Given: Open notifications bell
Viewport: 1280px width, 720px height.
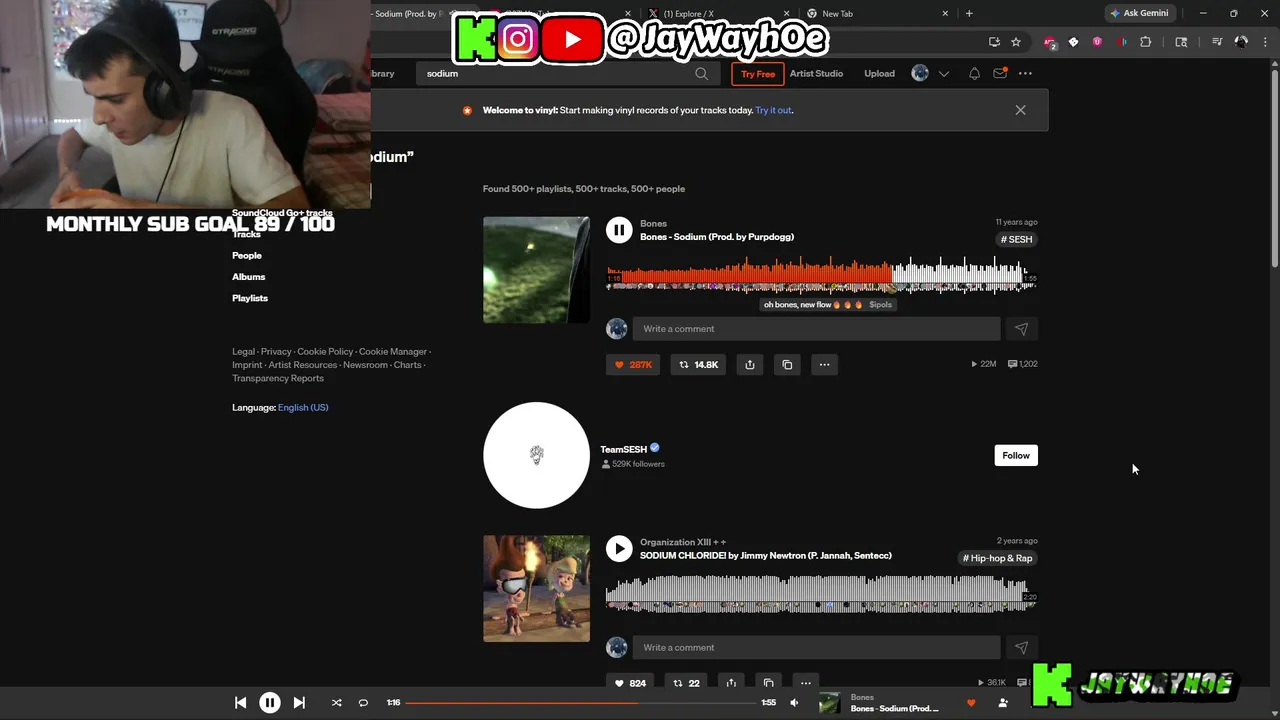Looking at the screenshot, I should 974,74.
